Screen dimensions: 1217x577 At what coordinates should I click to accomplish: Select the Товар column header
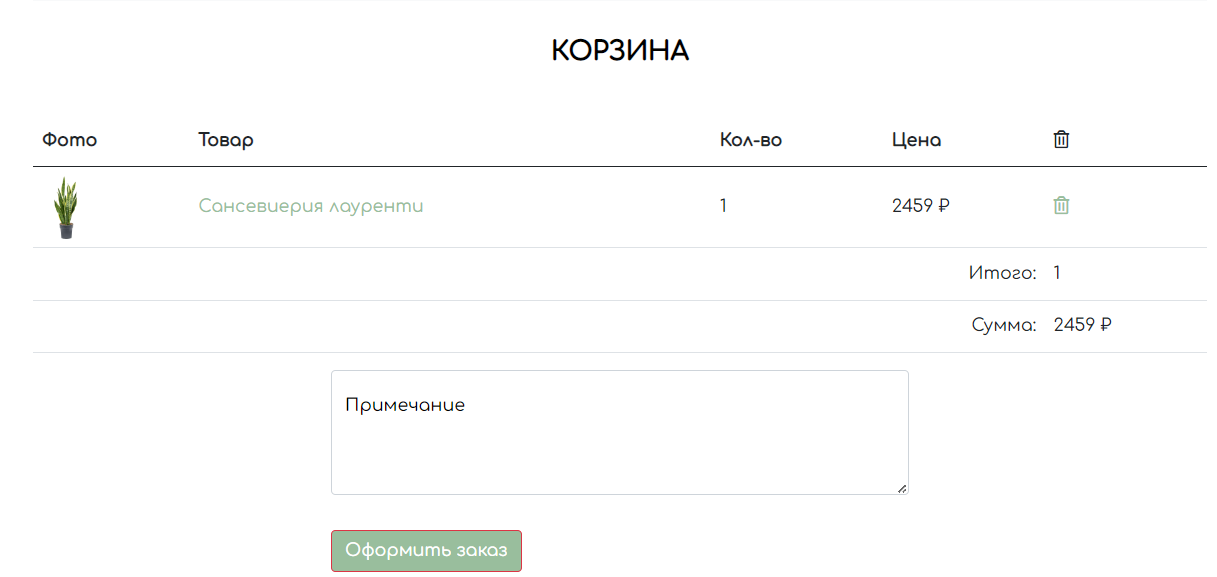pos(226,140)
